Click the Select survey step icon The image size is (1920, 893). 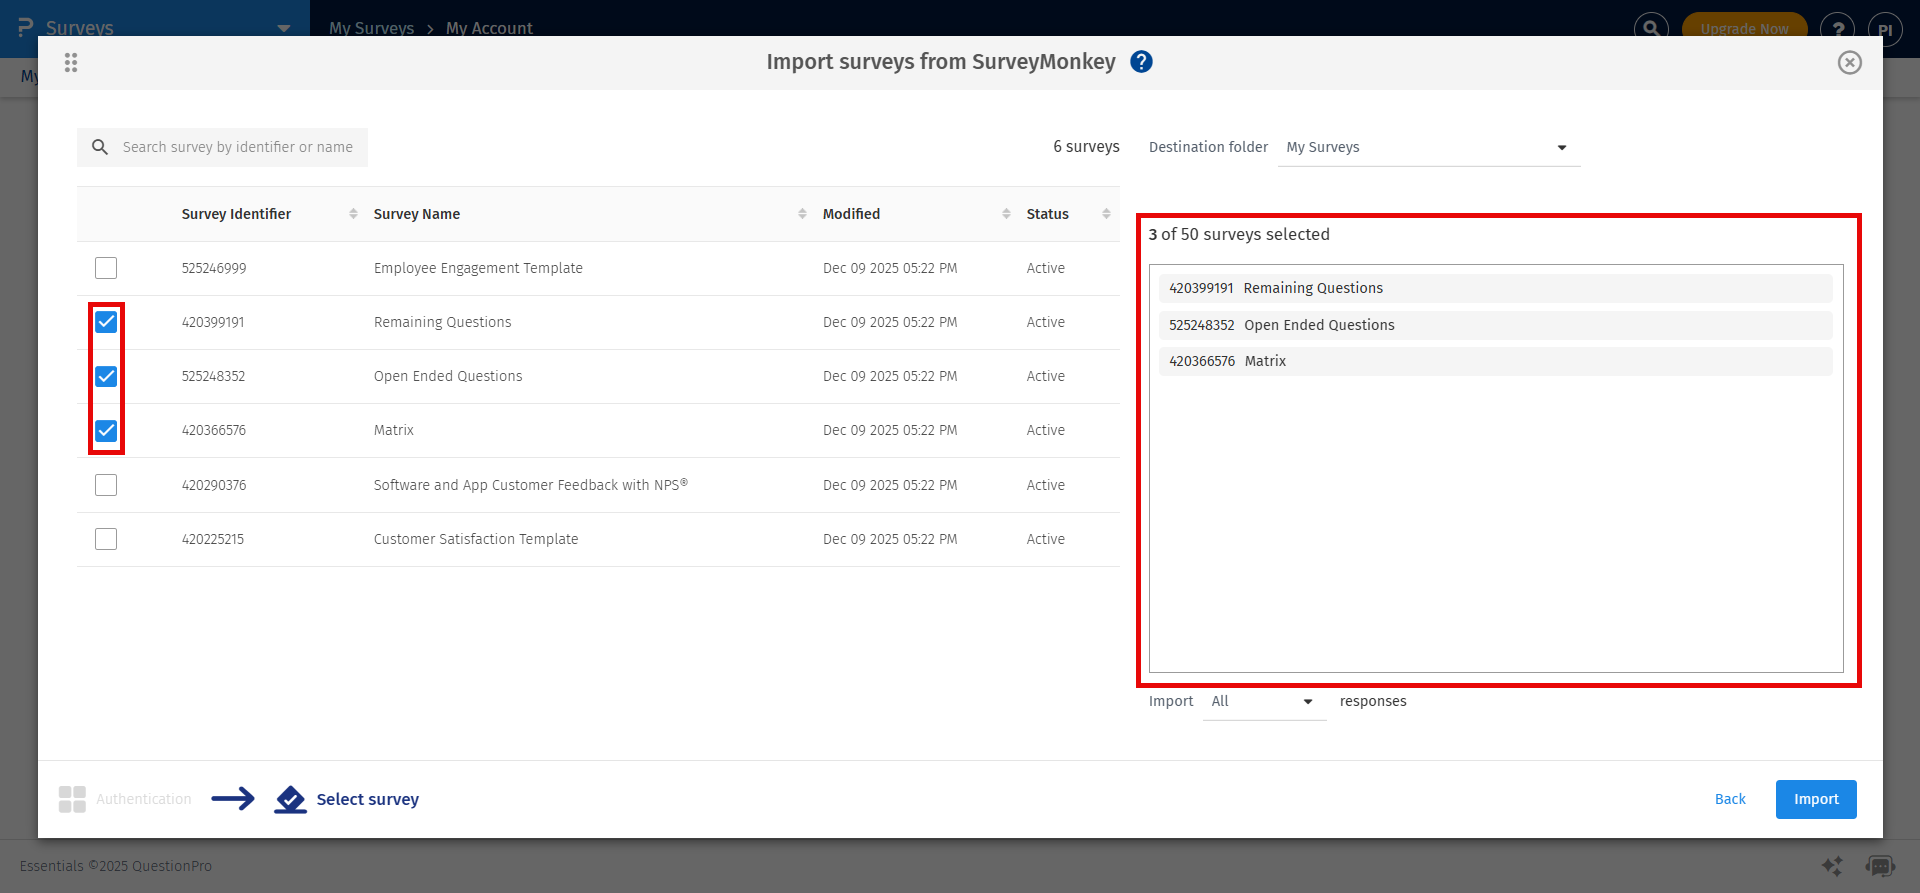[290, 799]
